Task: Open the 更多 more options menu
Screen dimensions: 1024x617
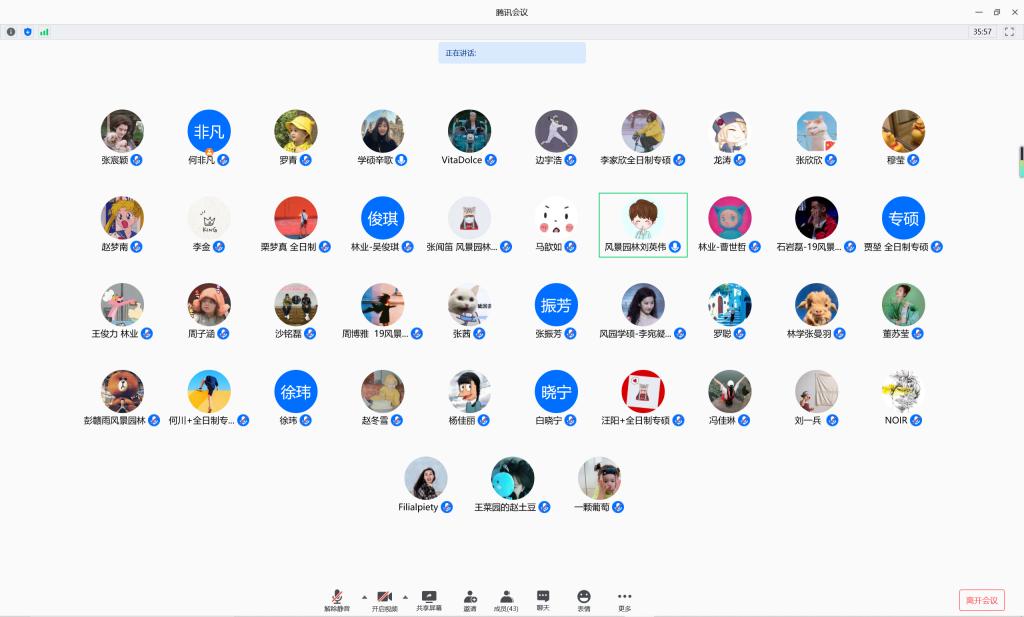Action: (x=625, y=599)
